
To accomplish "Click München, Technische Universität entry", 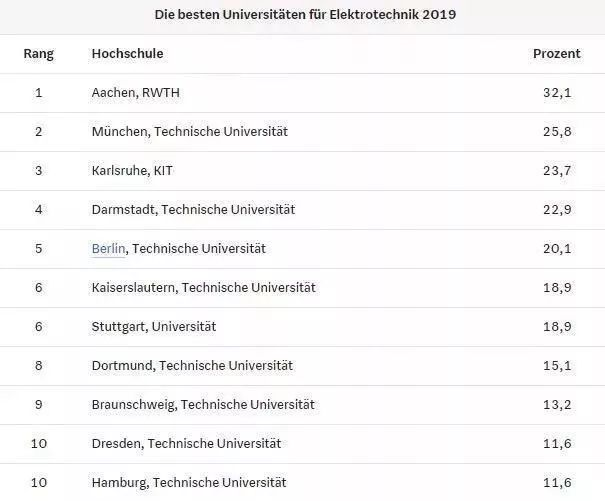I will 189,132.
